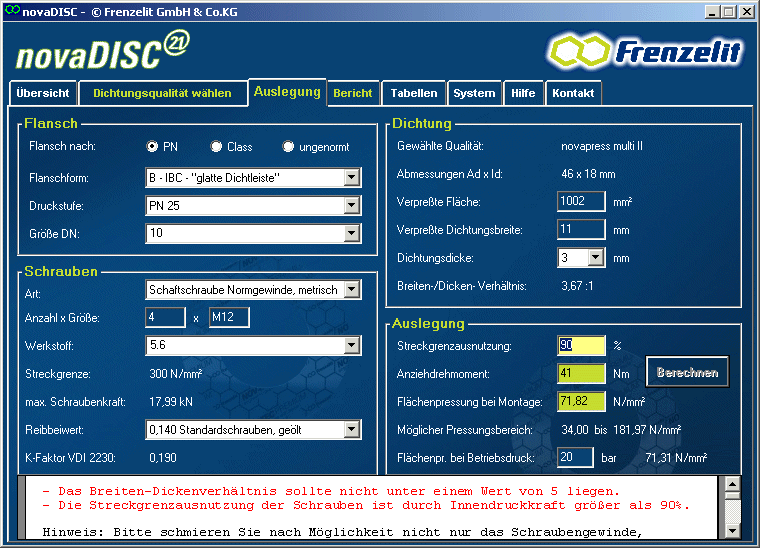Switch to the Übersicht tab

click(x=43, y=93)
